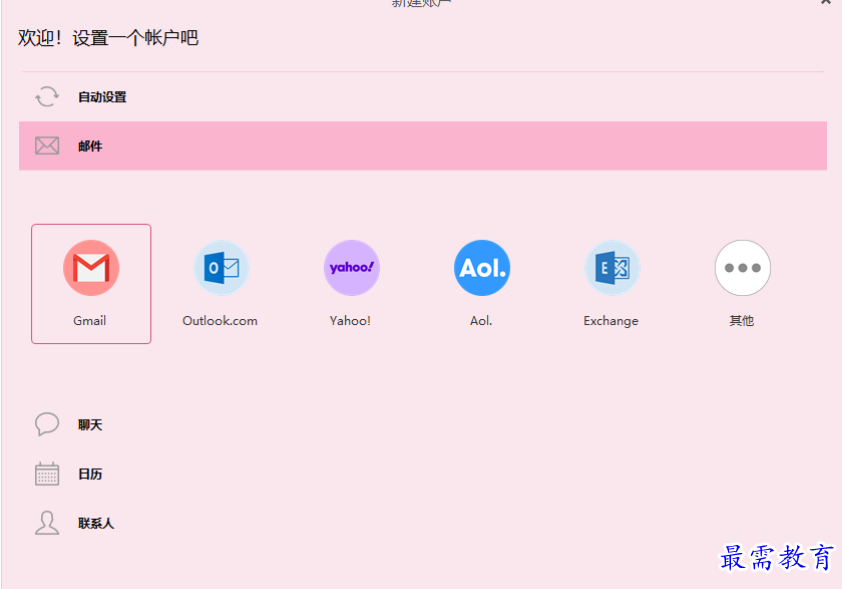842x589 pixels.
Task: Select the Gmail account provider icon
Action: coord(91,267)
